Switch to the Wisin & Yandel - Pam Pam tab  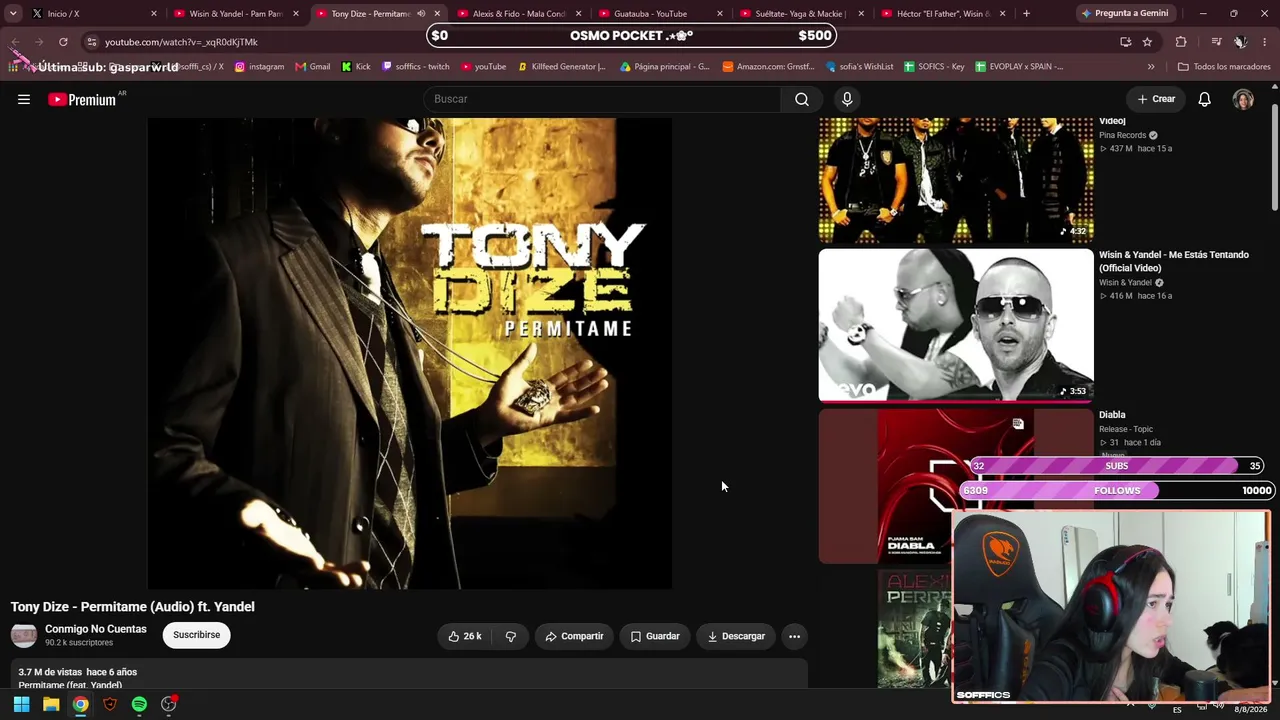236,14
